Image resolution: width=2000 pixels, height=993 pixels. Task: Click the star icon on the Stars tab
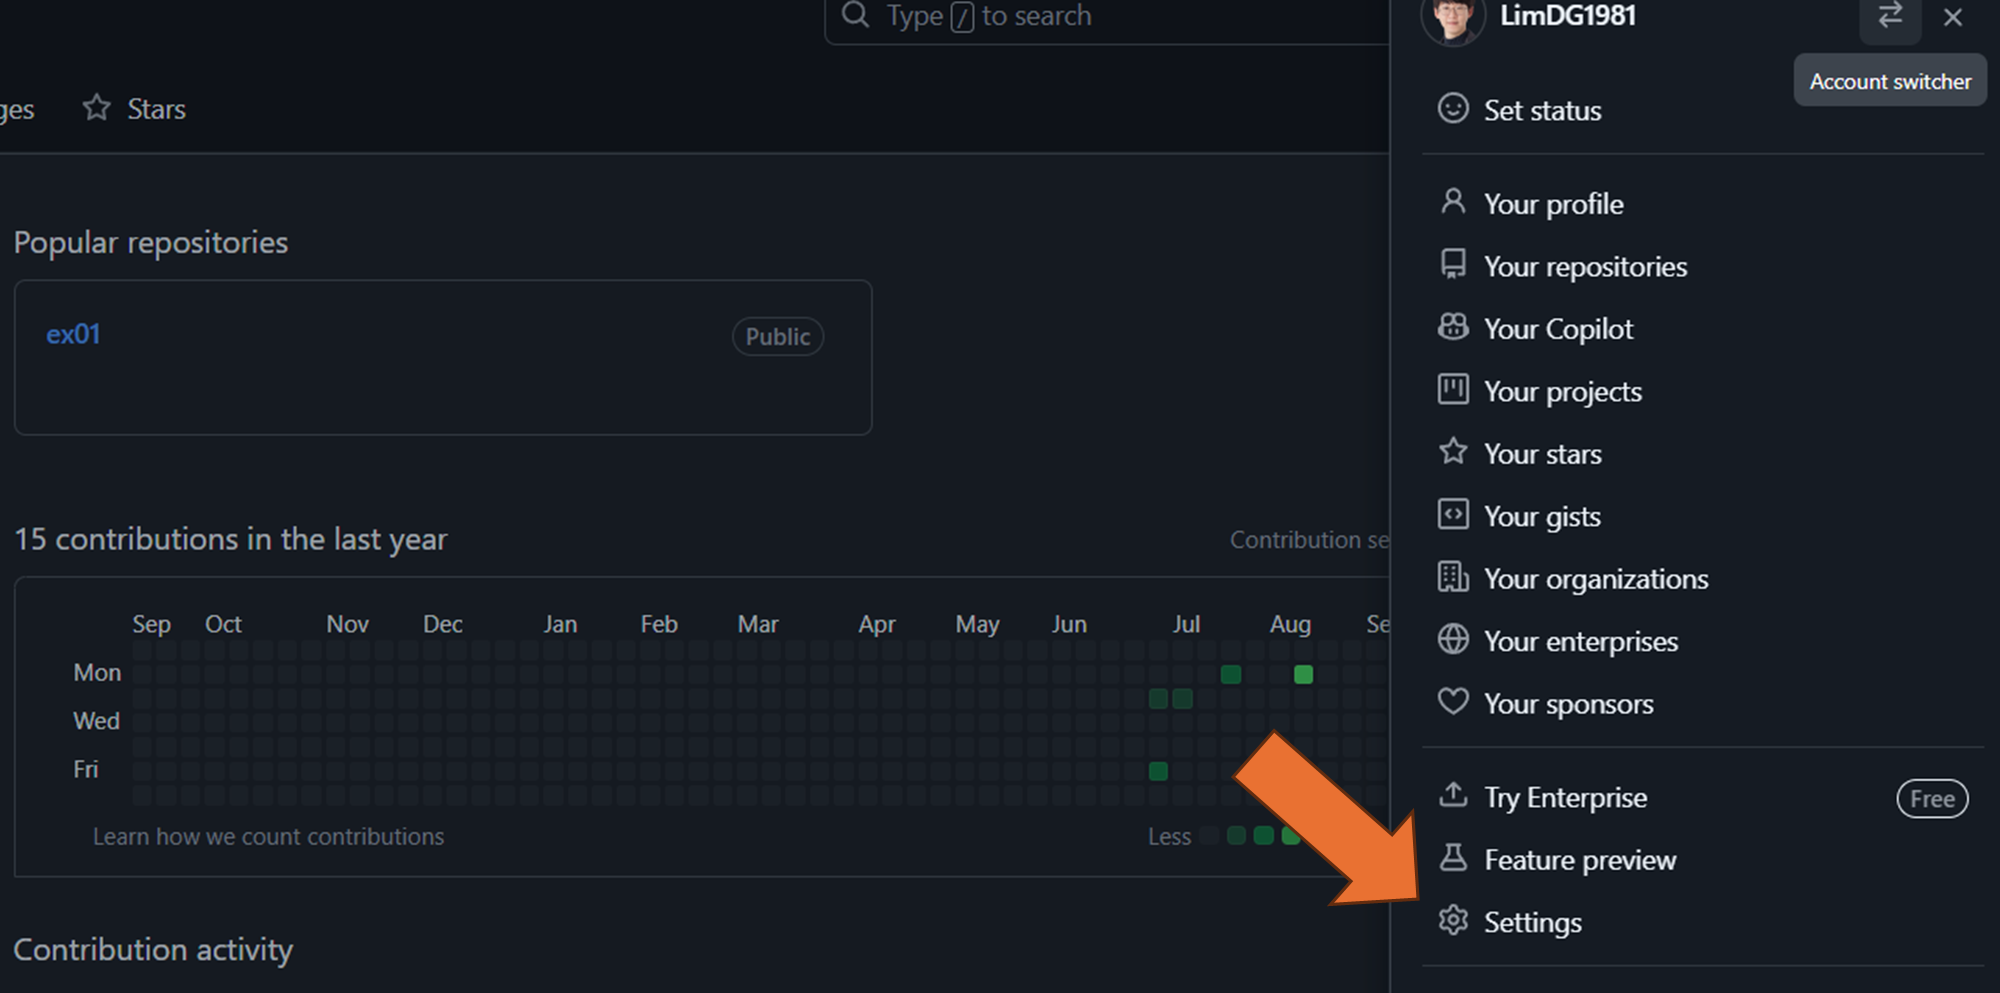pyautogui.click(x=97, y=107)
